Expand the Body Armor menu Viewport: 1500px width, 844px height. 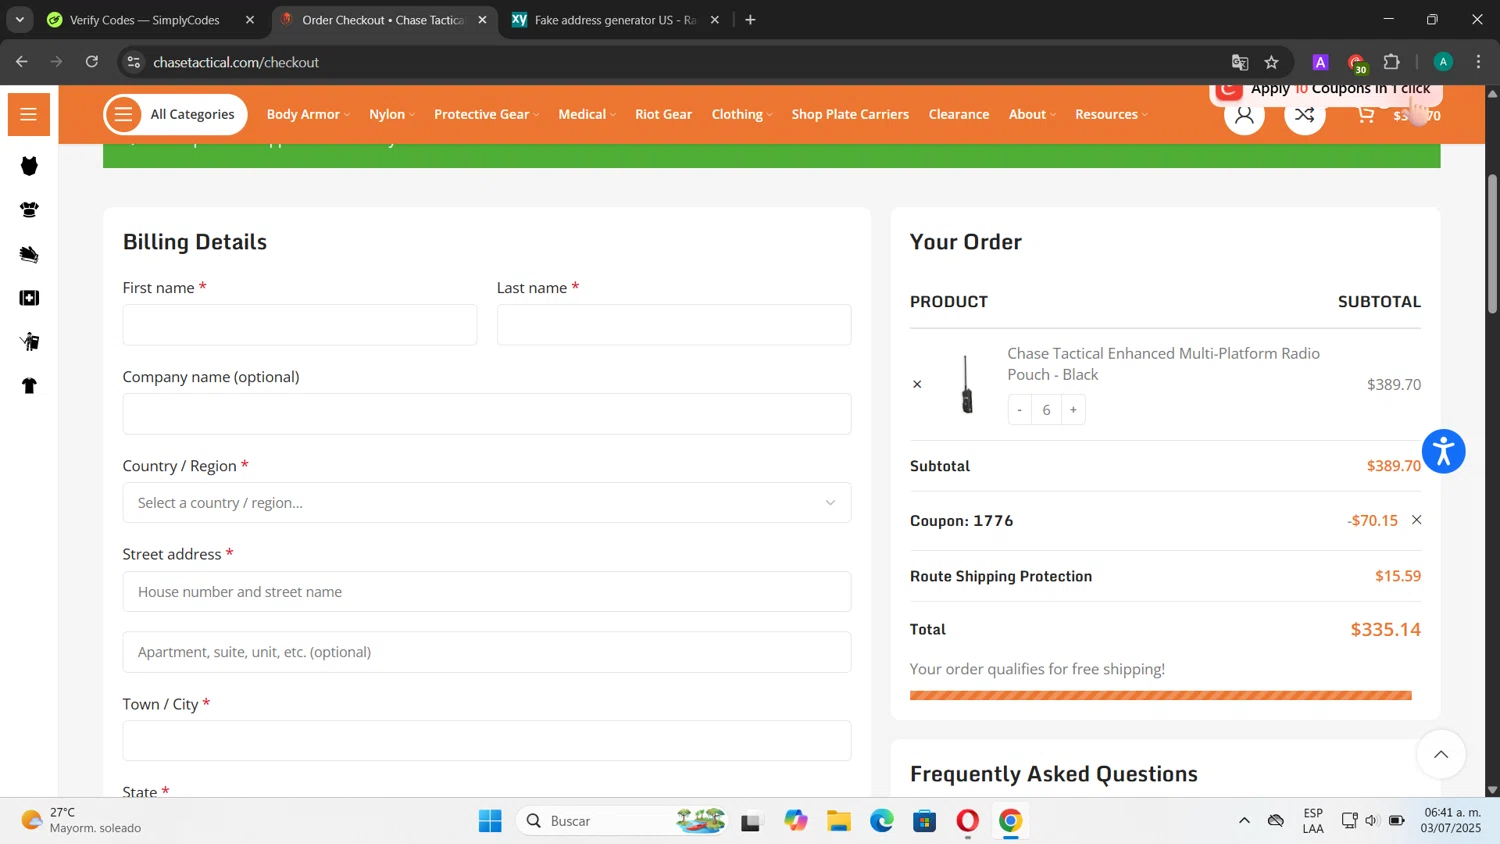(308, 114)
